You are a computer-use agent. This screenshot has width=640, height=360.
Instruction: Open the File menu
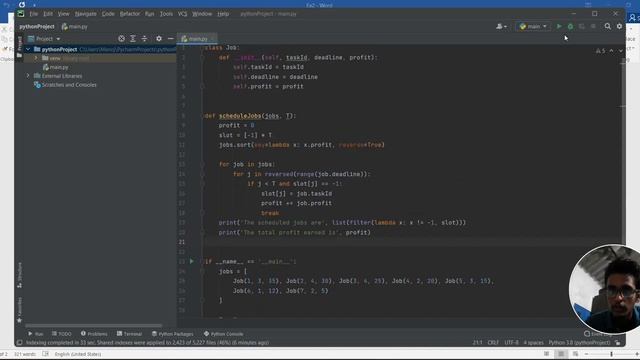click(x=33, y=14)
